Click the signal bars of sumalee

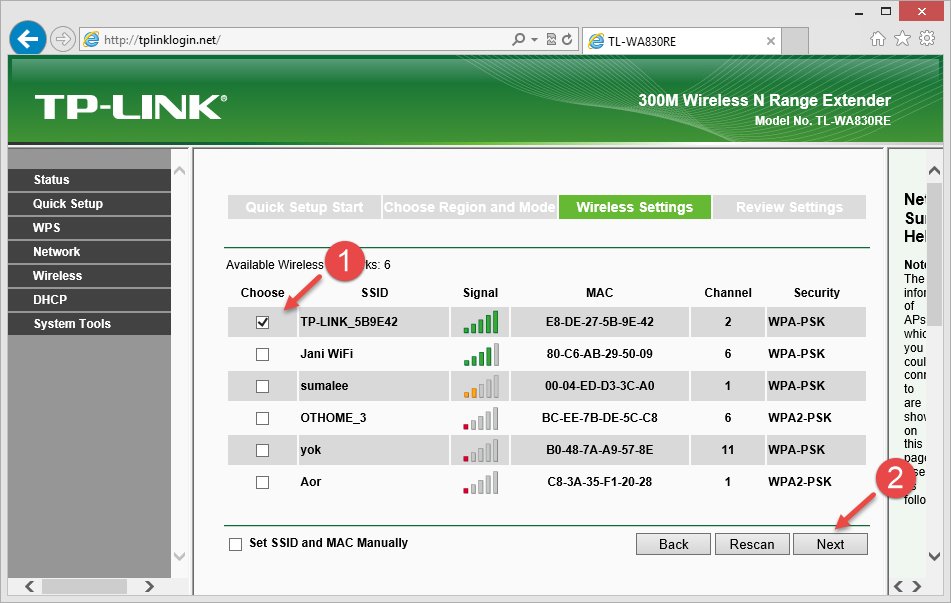click(480, 386)
